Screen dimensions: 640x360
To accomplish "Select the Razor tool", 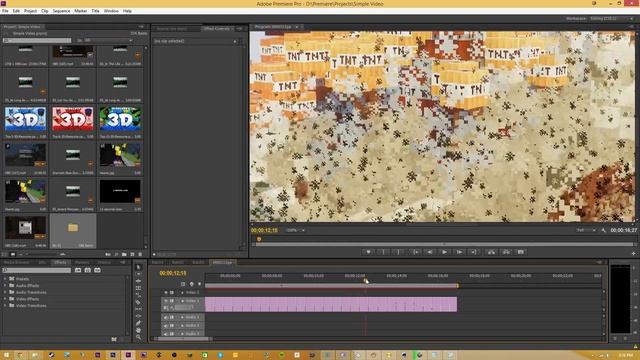I will pyautogui.click(x=138, y=302).
